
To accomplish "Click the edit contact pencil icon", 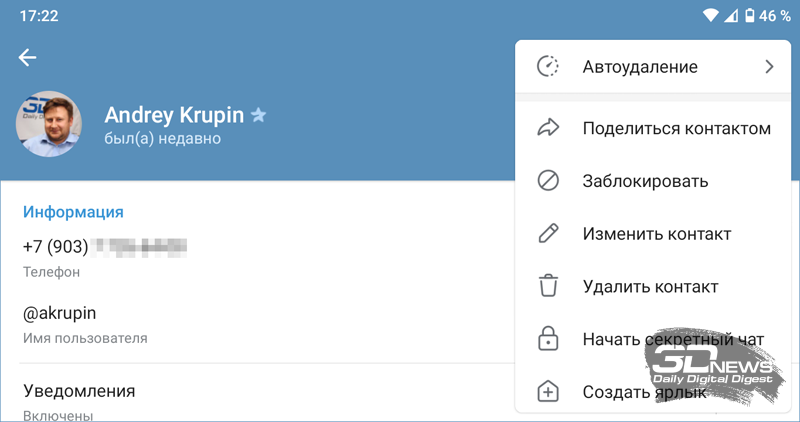I will coord(548,234).
